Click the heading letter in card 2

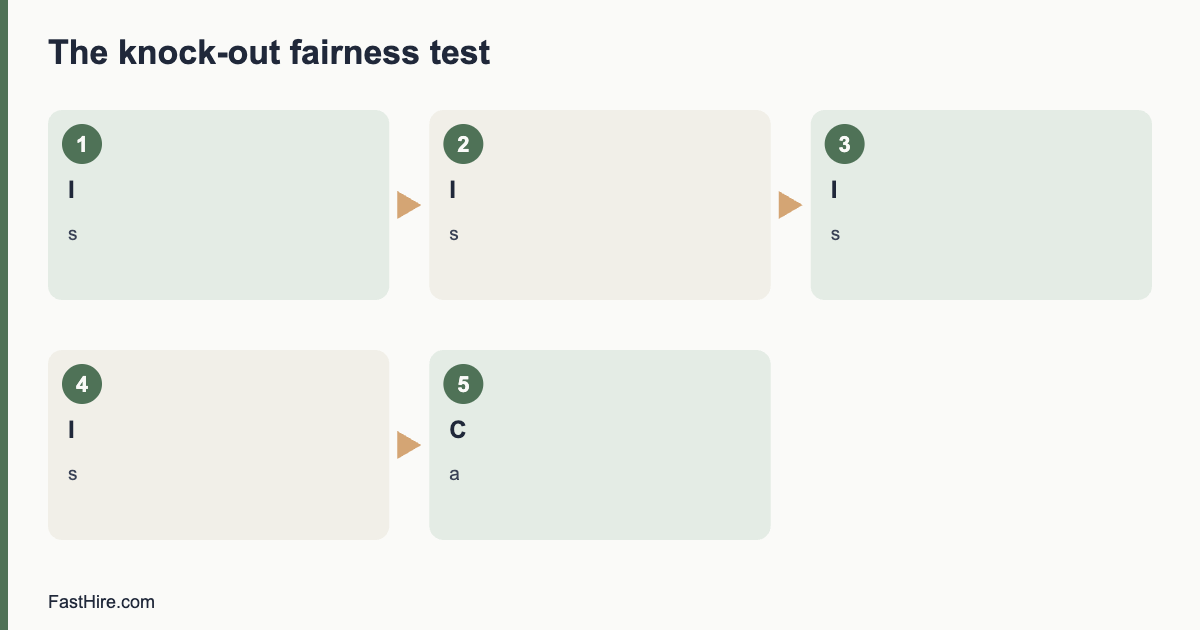[452, 190]
